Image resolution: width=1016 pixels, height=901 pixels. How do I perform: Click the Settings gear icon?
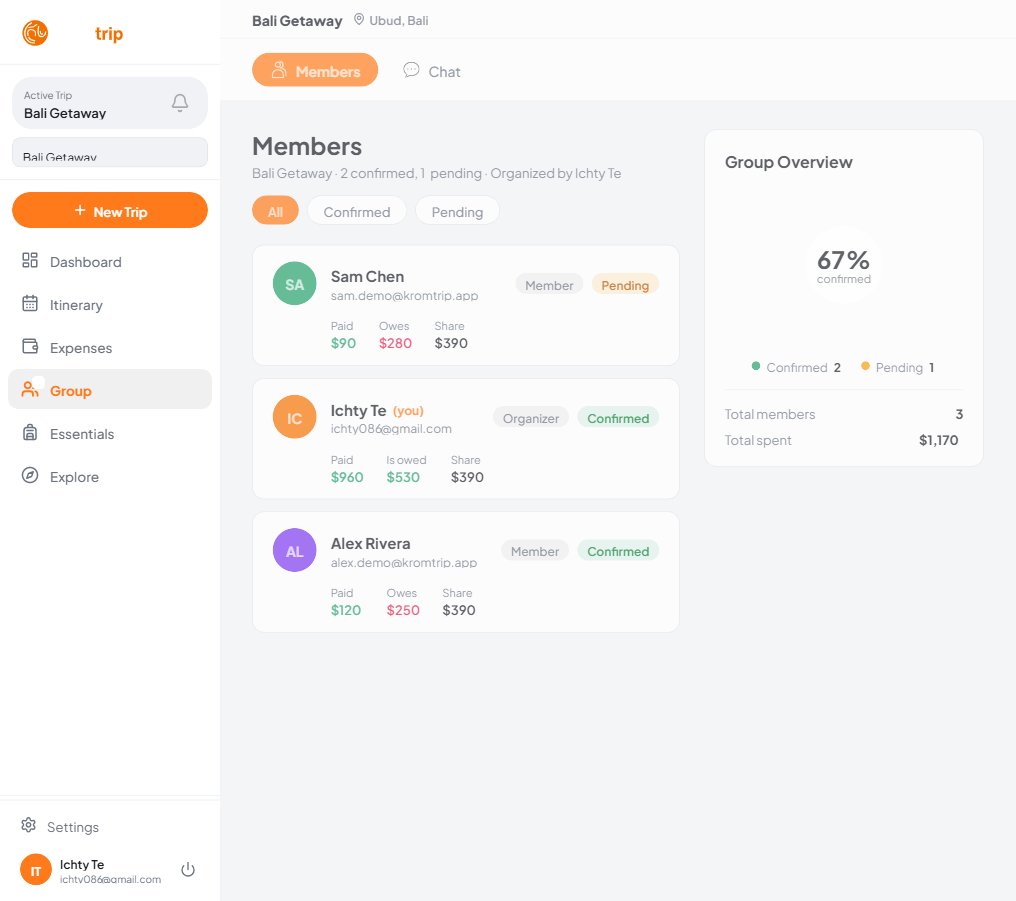(29, 825)
